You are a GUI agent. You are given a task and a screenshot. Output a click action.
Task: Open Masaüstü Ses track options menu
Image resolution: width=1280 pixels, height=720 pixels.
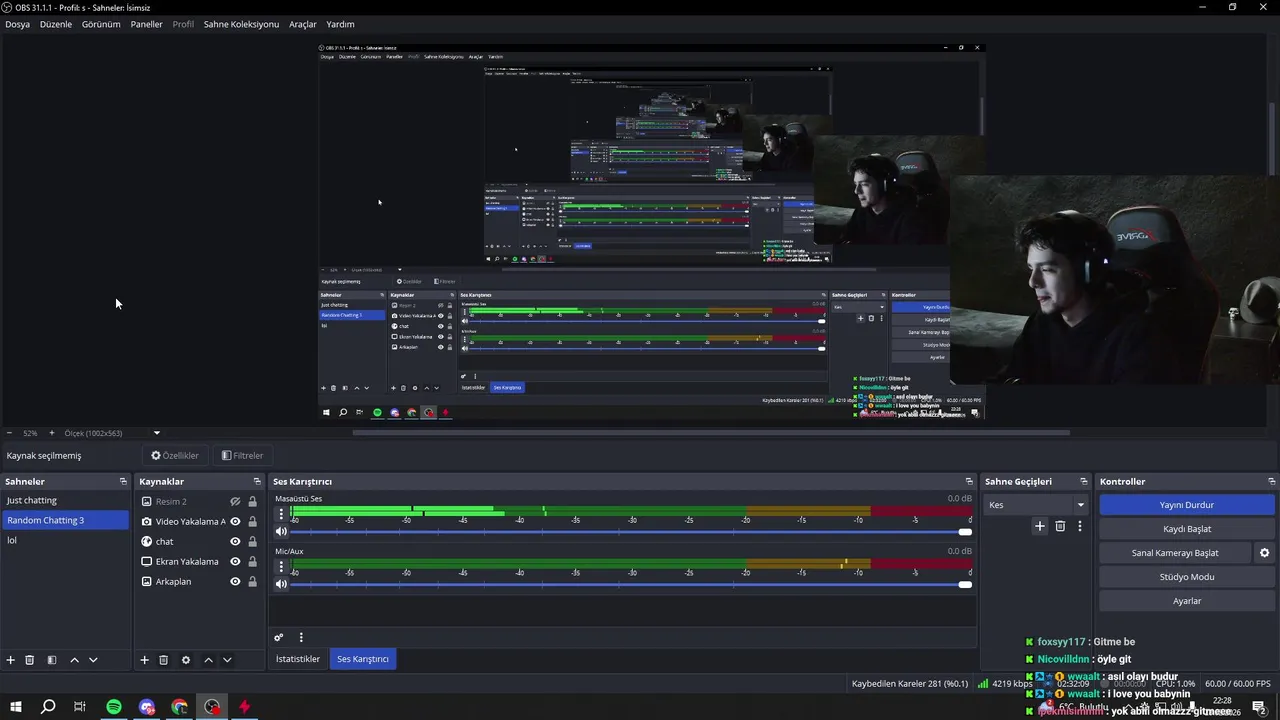pyautogui.click(x=281, y=513)
